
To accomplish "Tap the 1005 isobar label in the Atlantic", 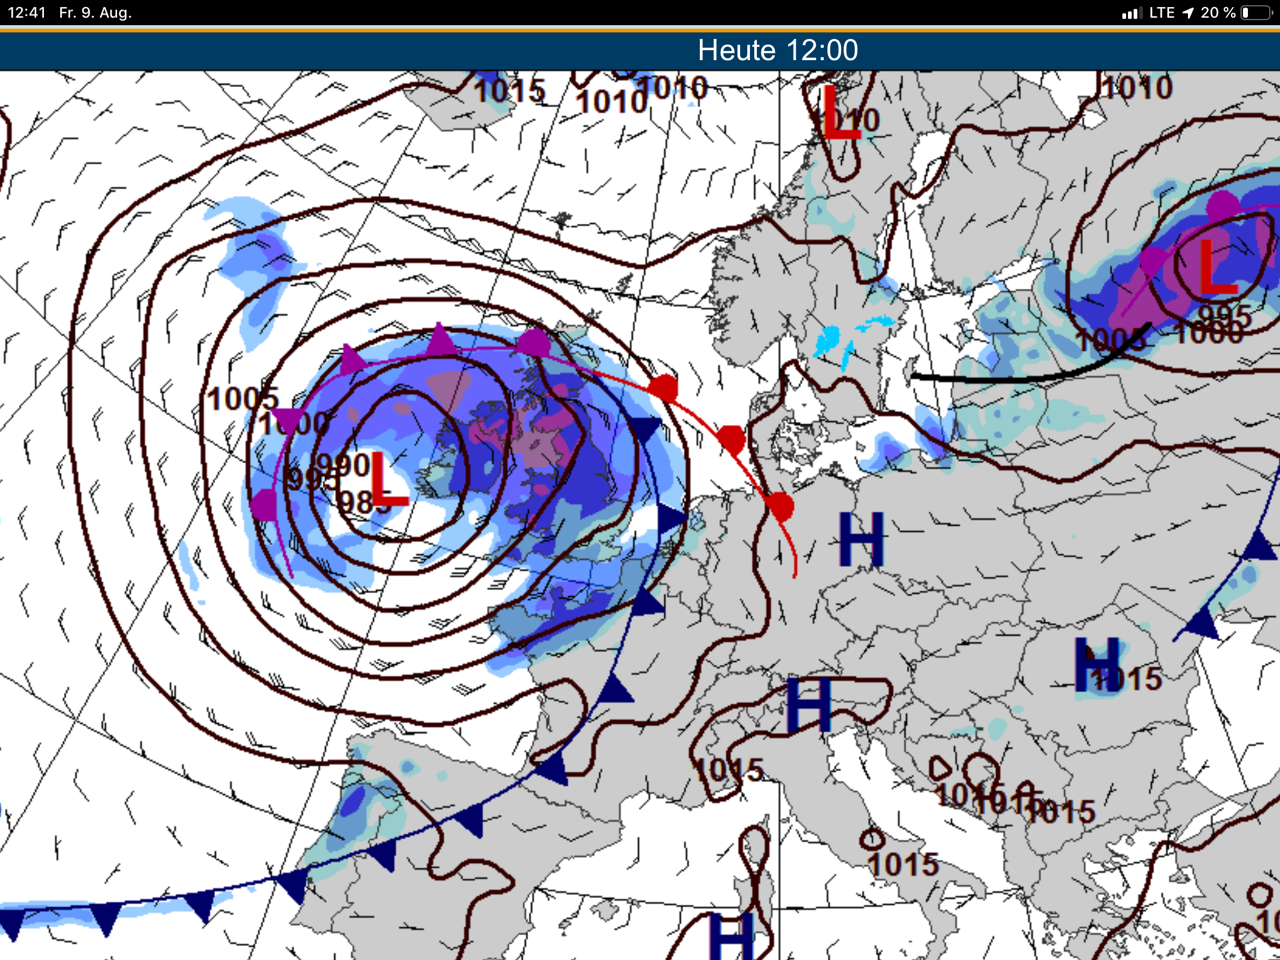I will click(x=241, y=399).
